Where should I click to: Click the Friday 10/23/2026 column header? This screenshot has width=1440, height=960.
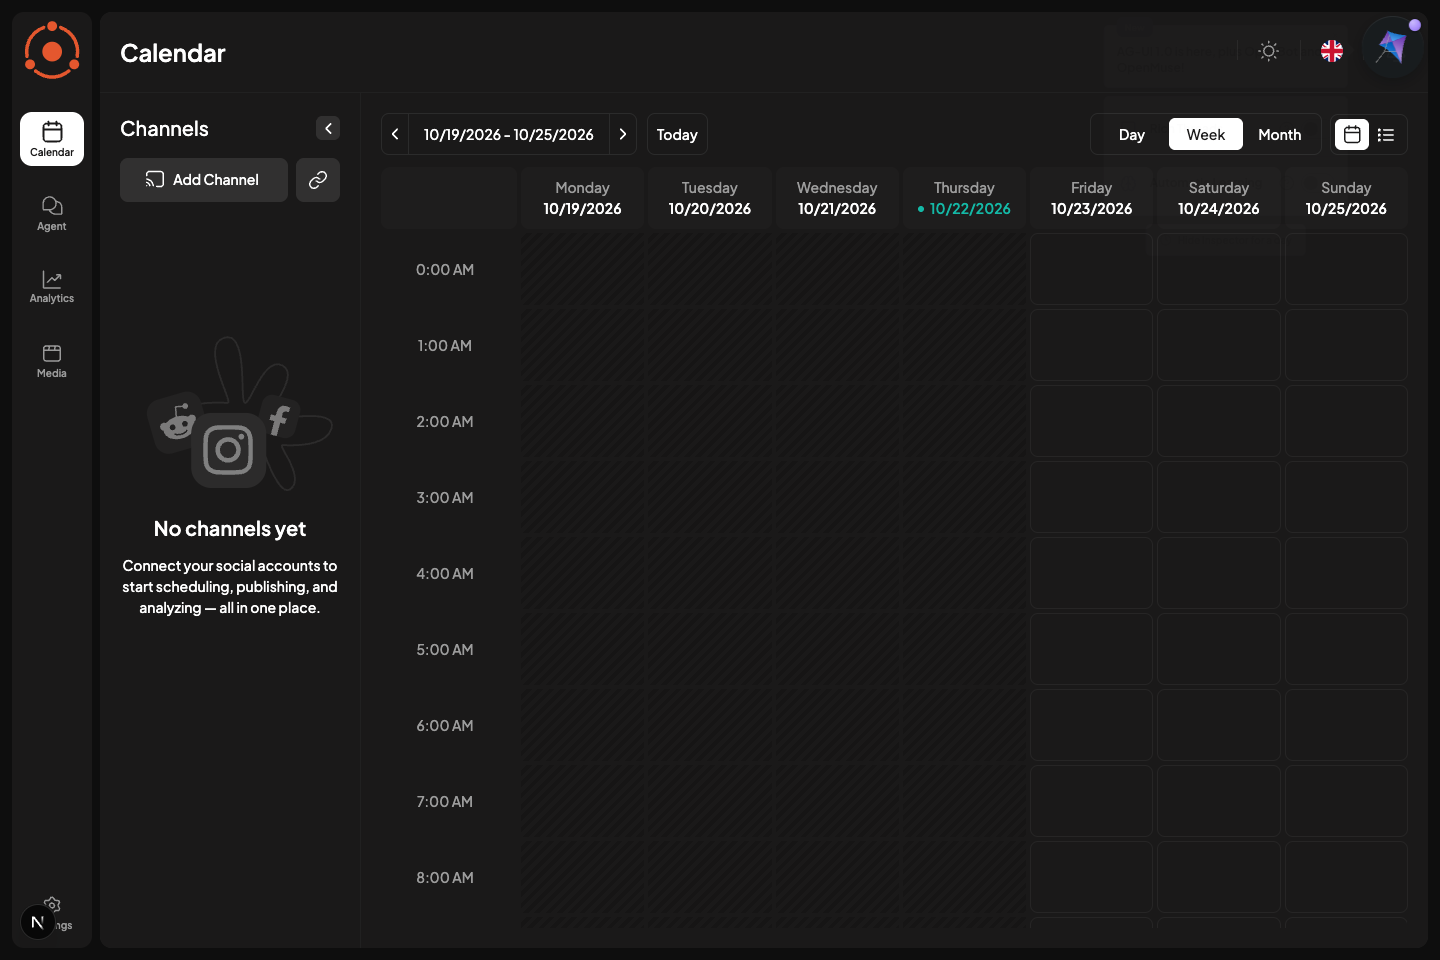1091,198
